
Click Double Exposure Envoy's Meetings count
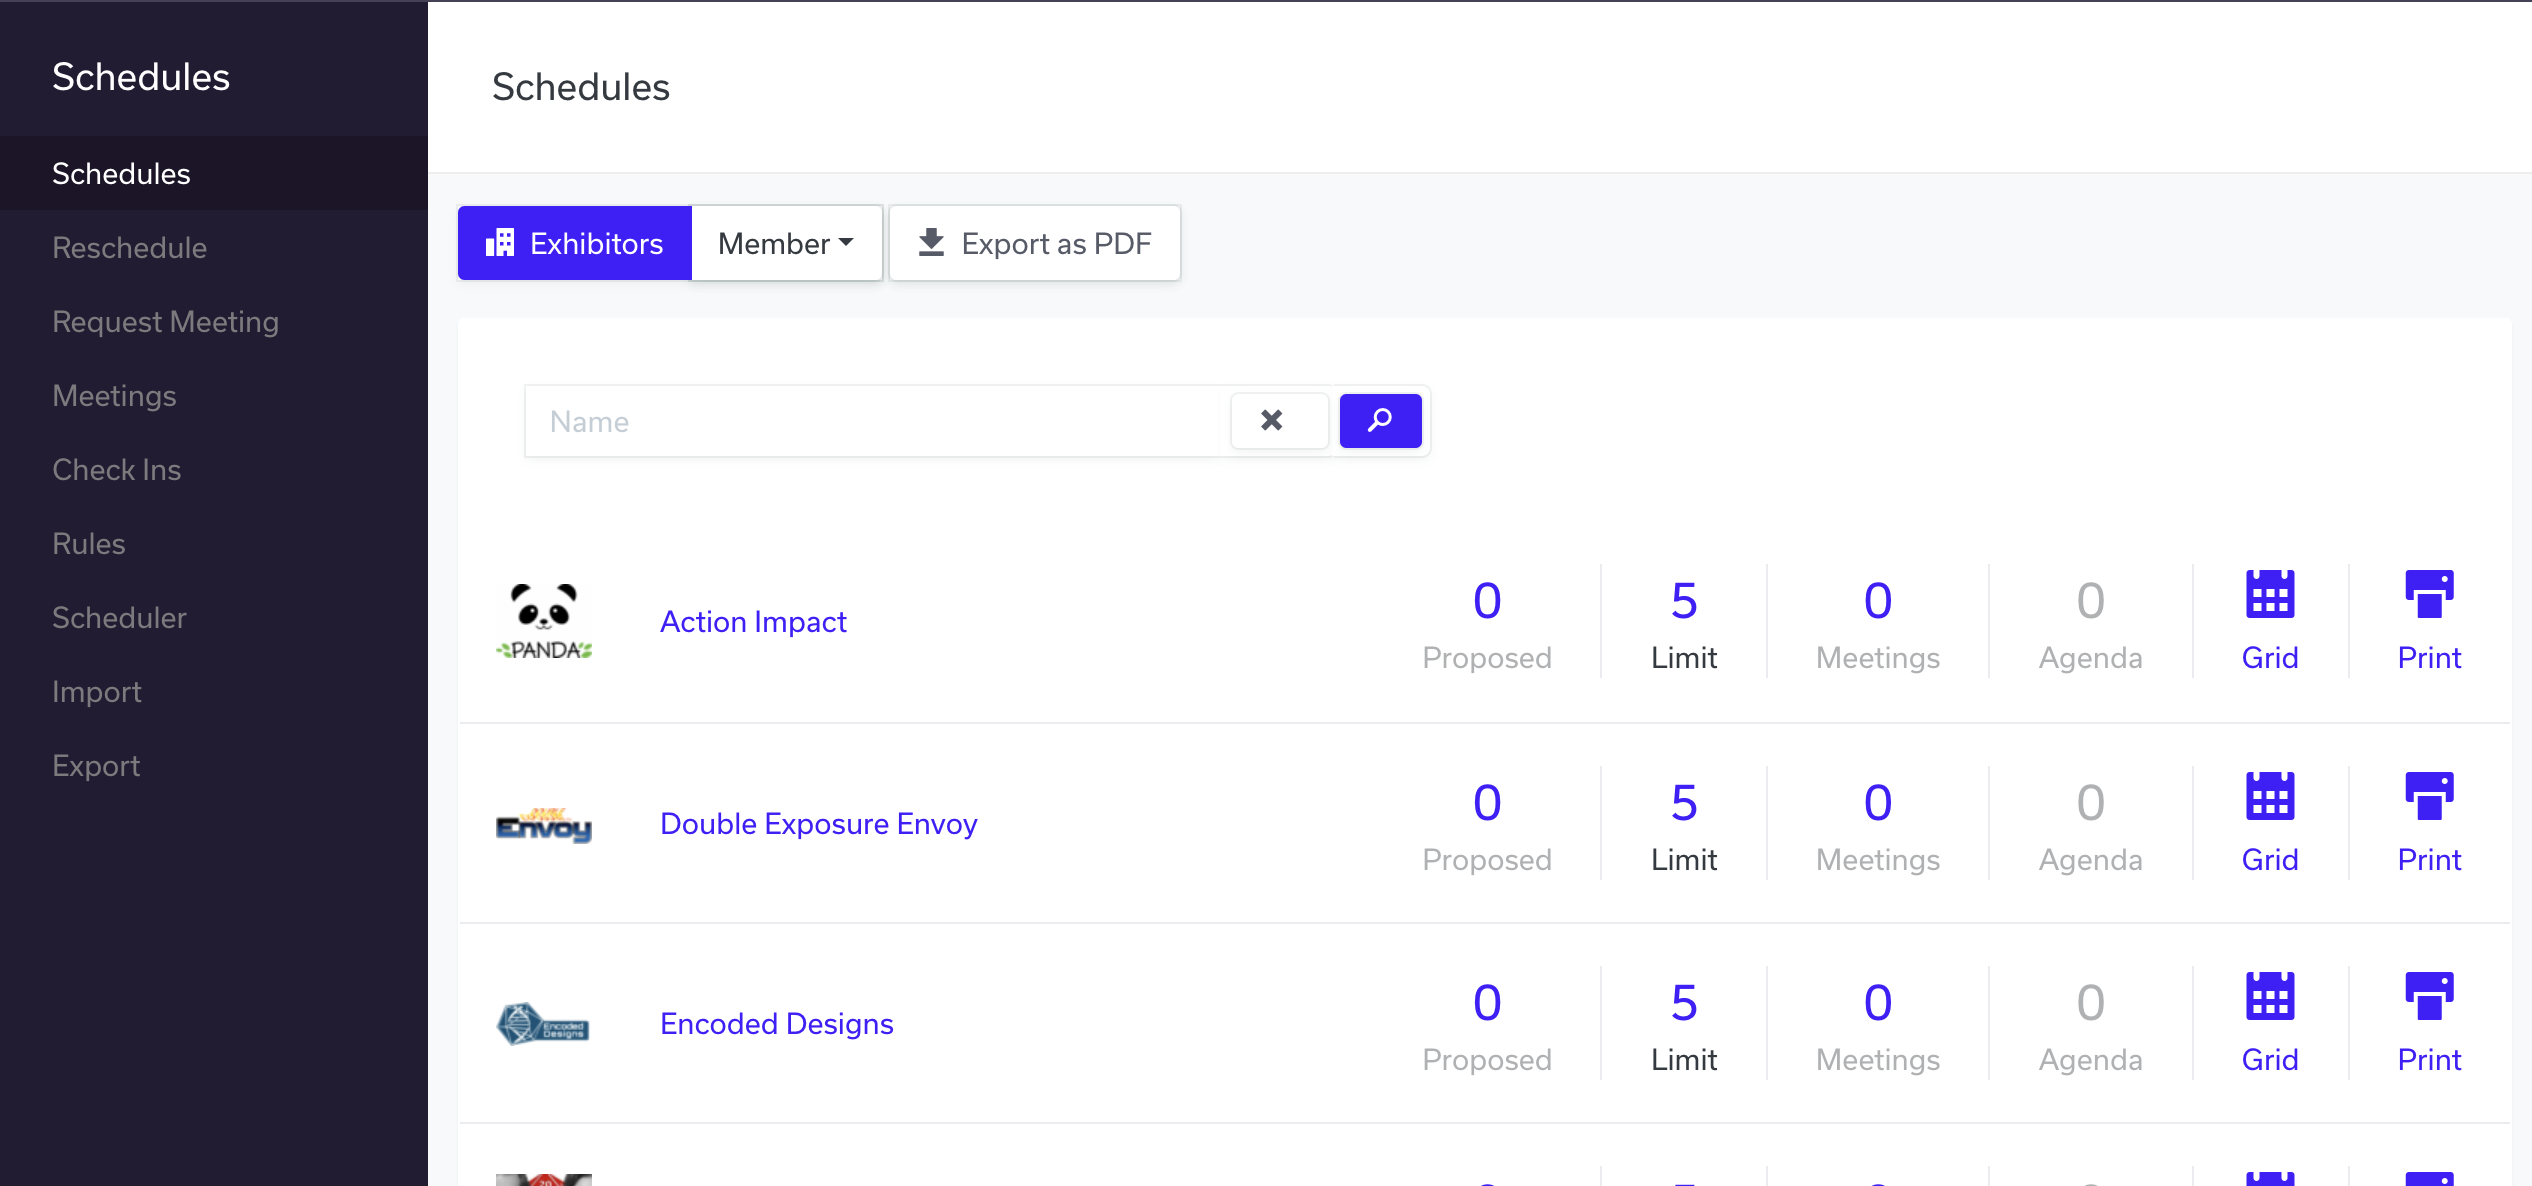pos(1878,803)
